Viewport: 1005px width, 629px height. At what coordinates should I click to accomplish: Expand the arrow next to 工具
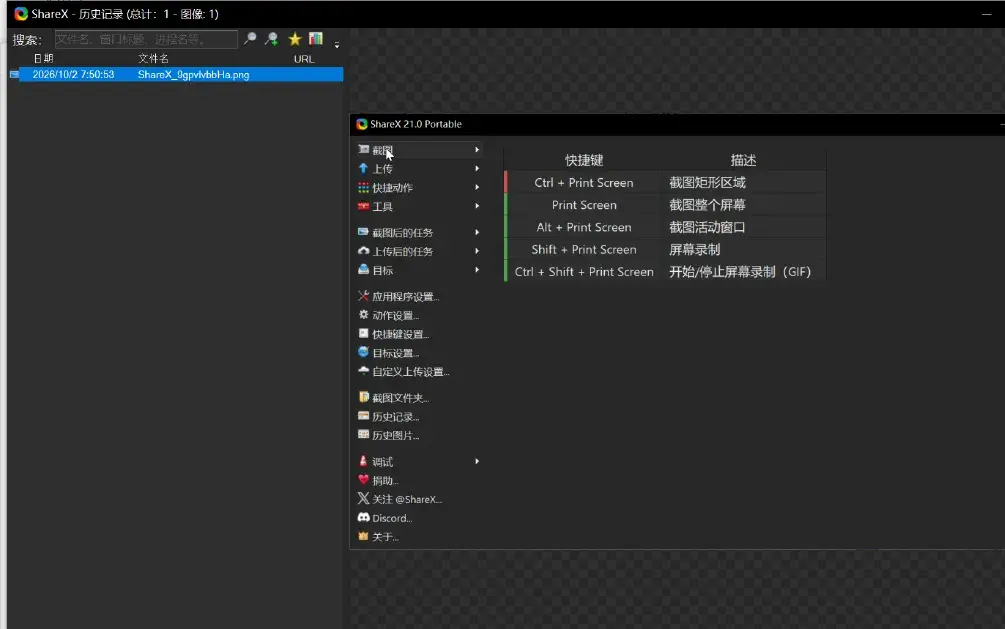[477, 206]
